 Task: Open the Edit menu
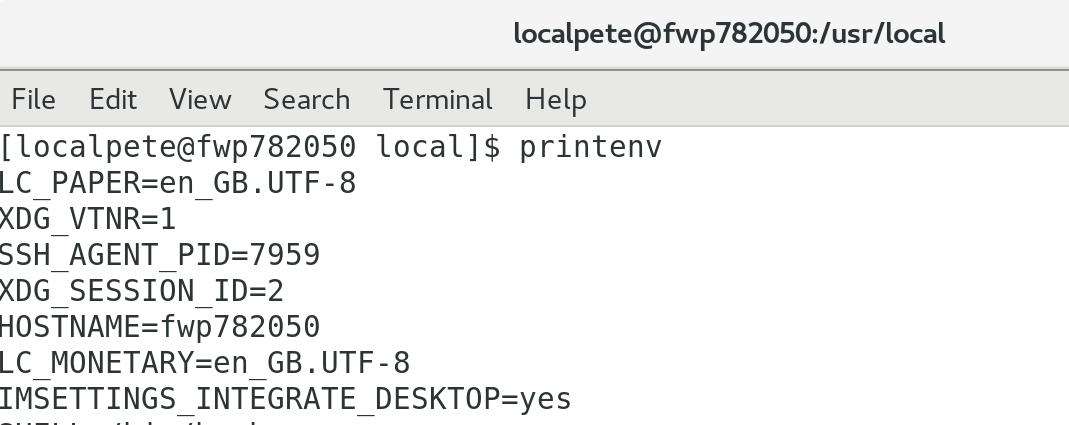tap(113, 100)
